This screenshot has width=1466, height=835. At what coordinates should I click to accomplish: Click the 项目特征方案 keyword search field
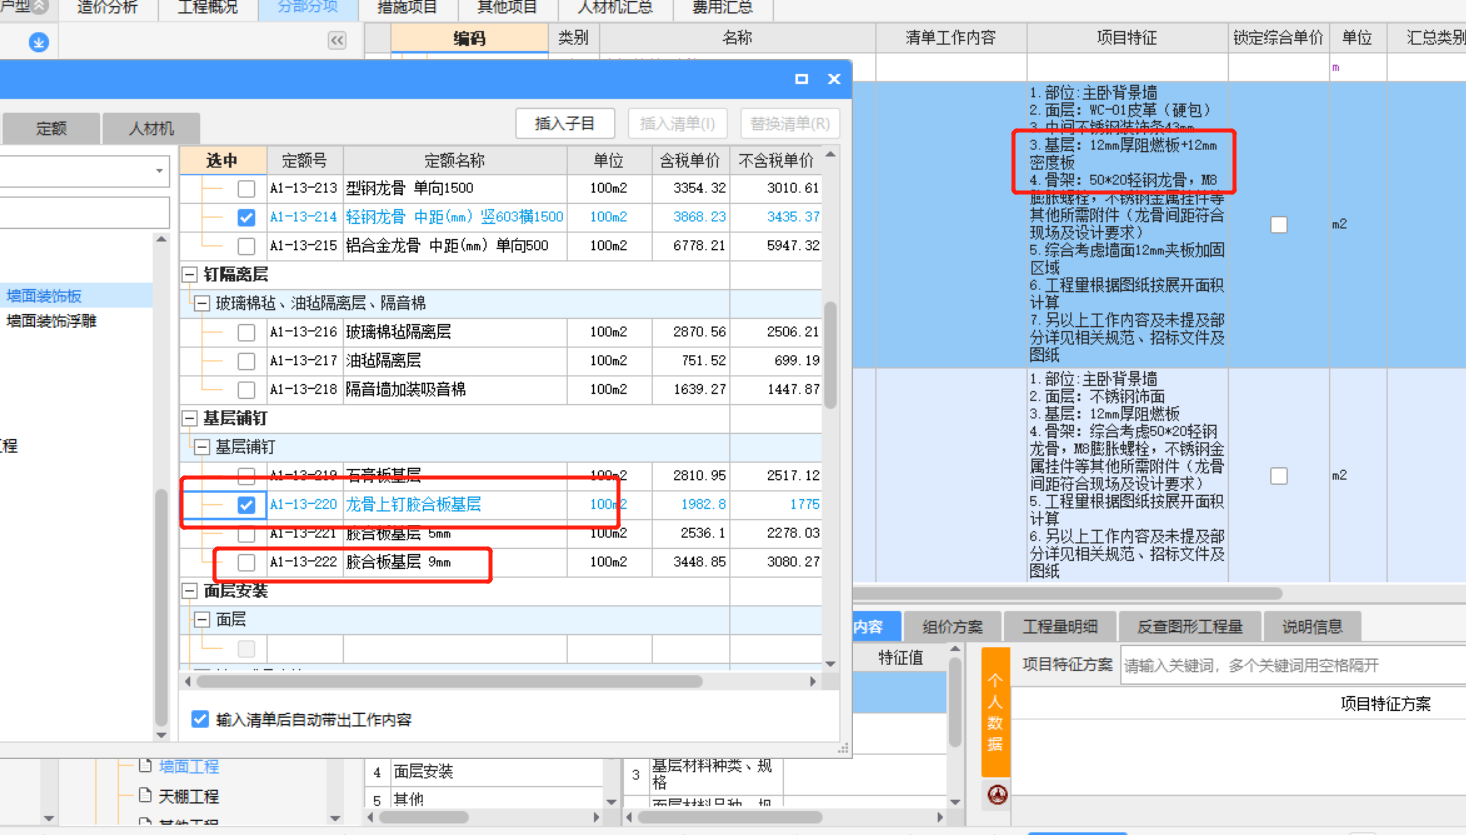1293,665
